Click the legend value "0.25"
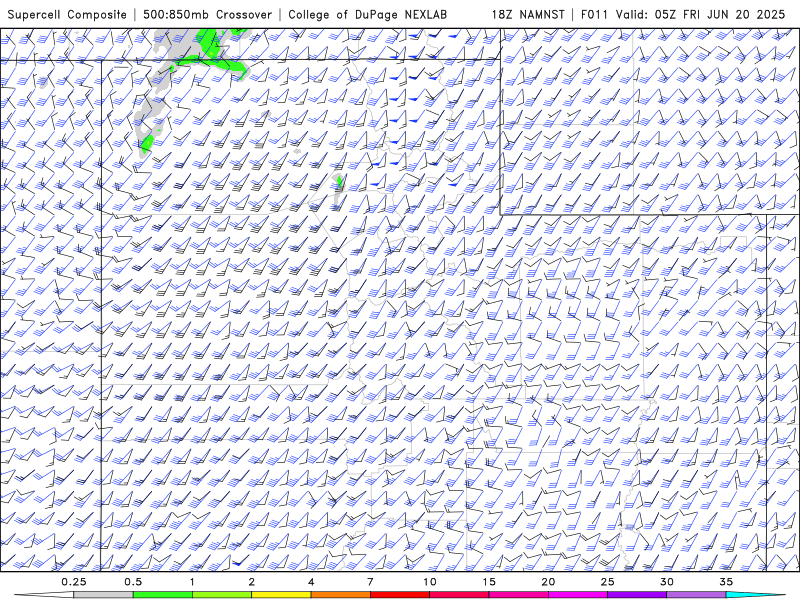 73,582
